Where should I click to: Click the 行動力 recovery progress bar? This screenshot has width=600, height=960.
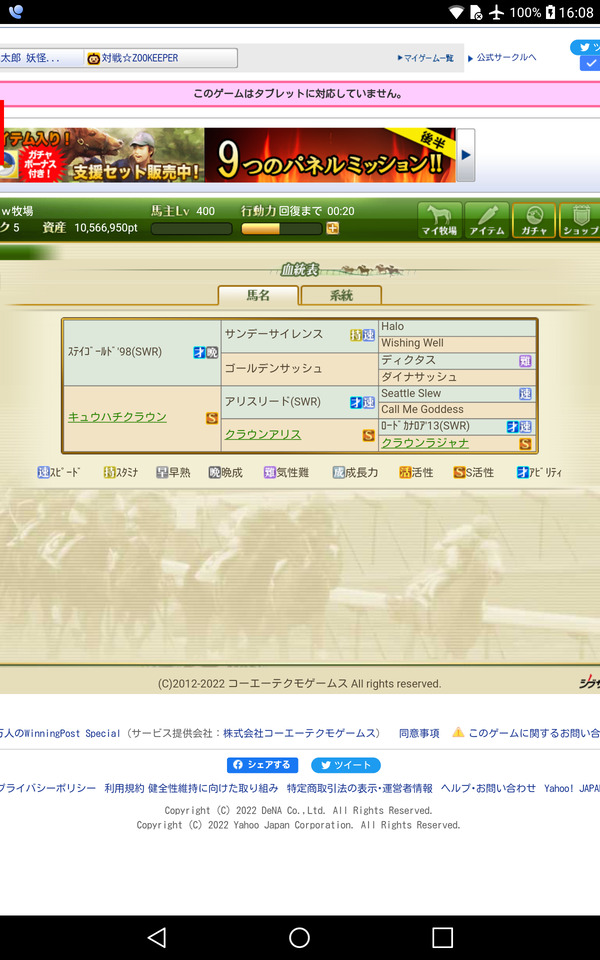[282, 228]
